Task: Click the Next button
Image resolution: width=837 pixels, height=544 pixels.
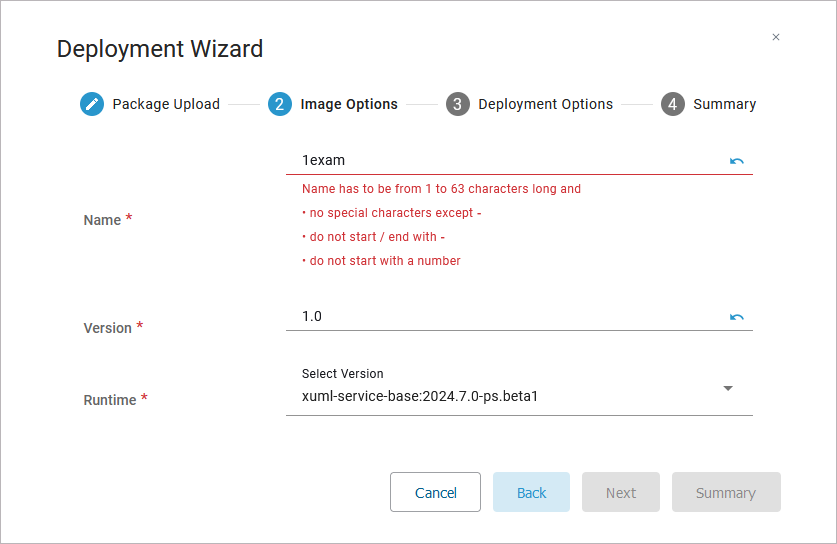Action: click(621, 492)
